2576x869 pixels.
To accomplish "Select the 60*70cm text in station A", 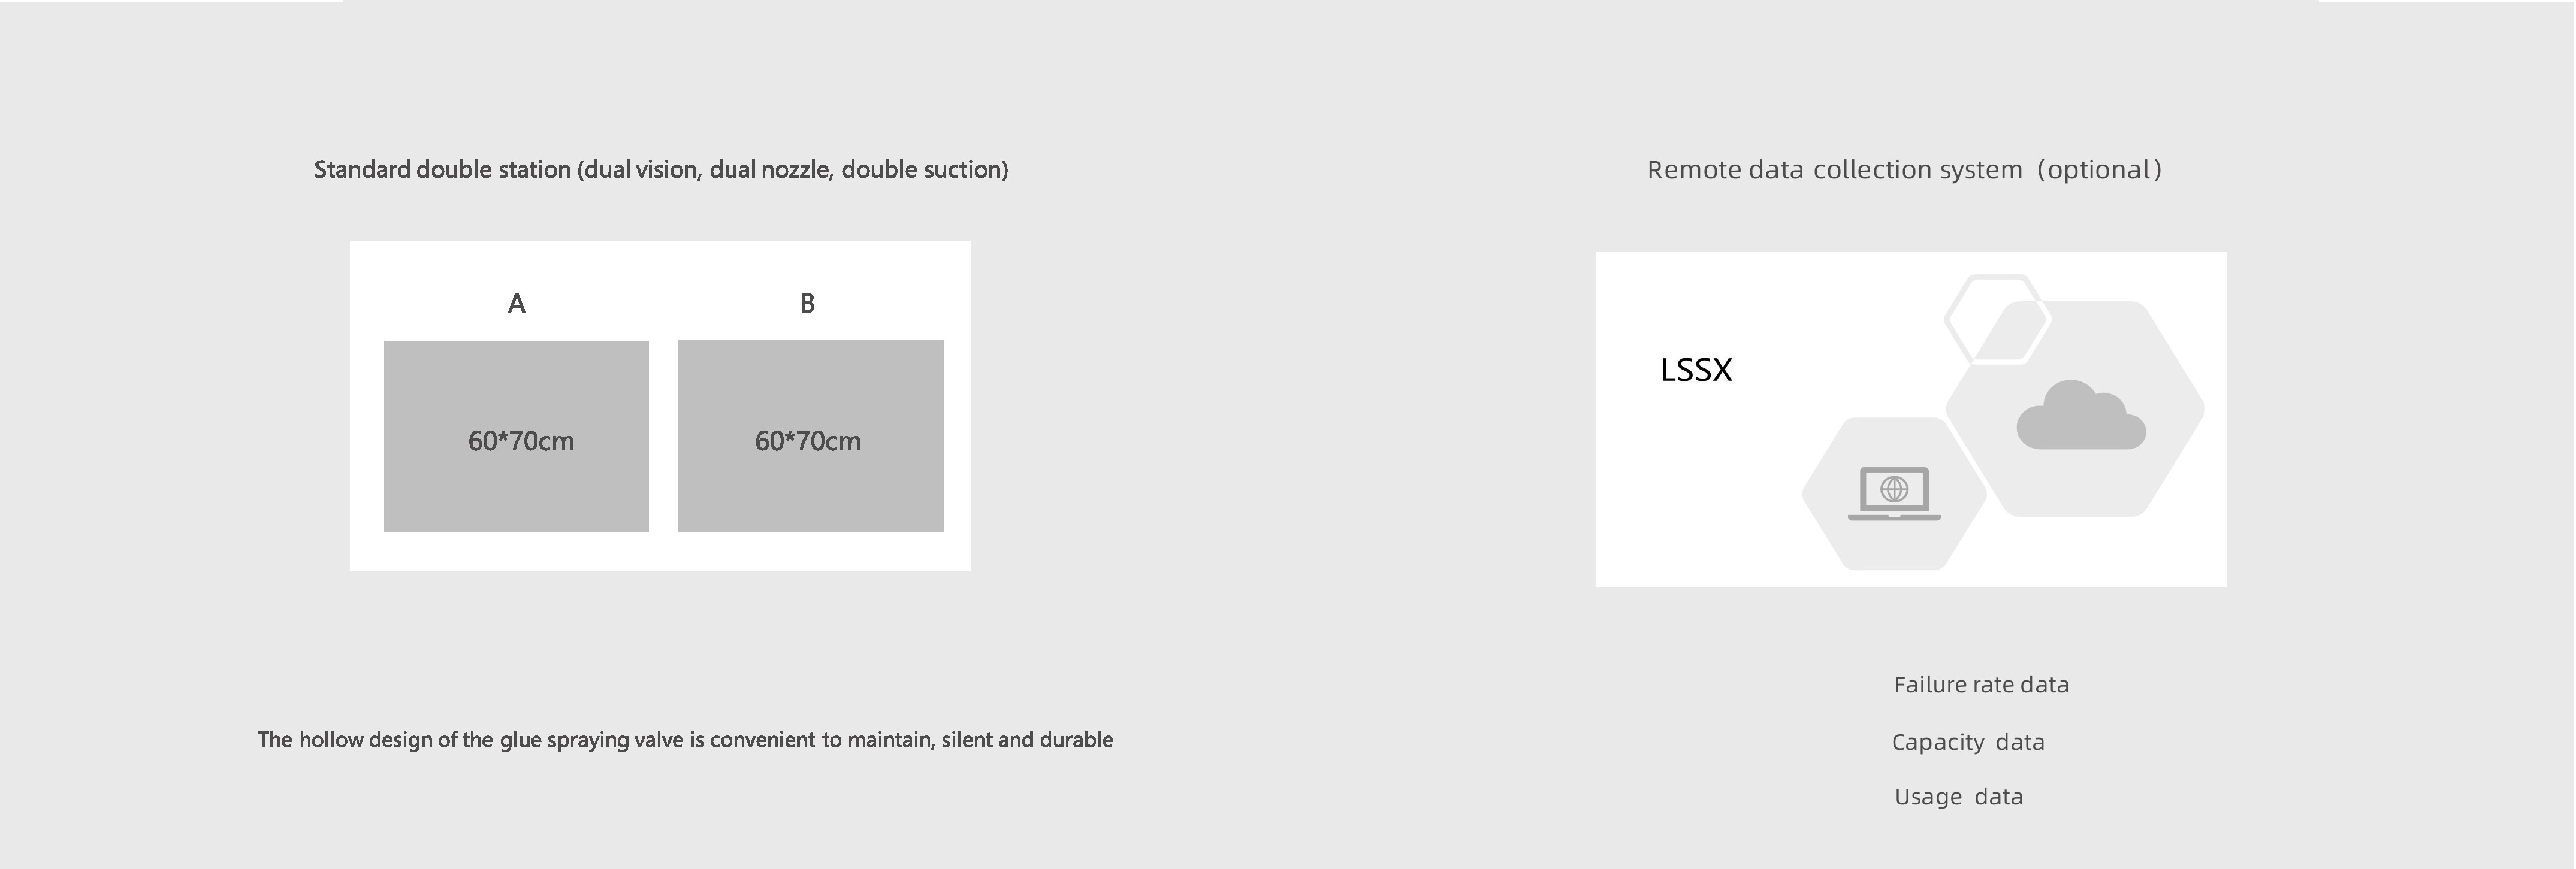I will 521,441.
